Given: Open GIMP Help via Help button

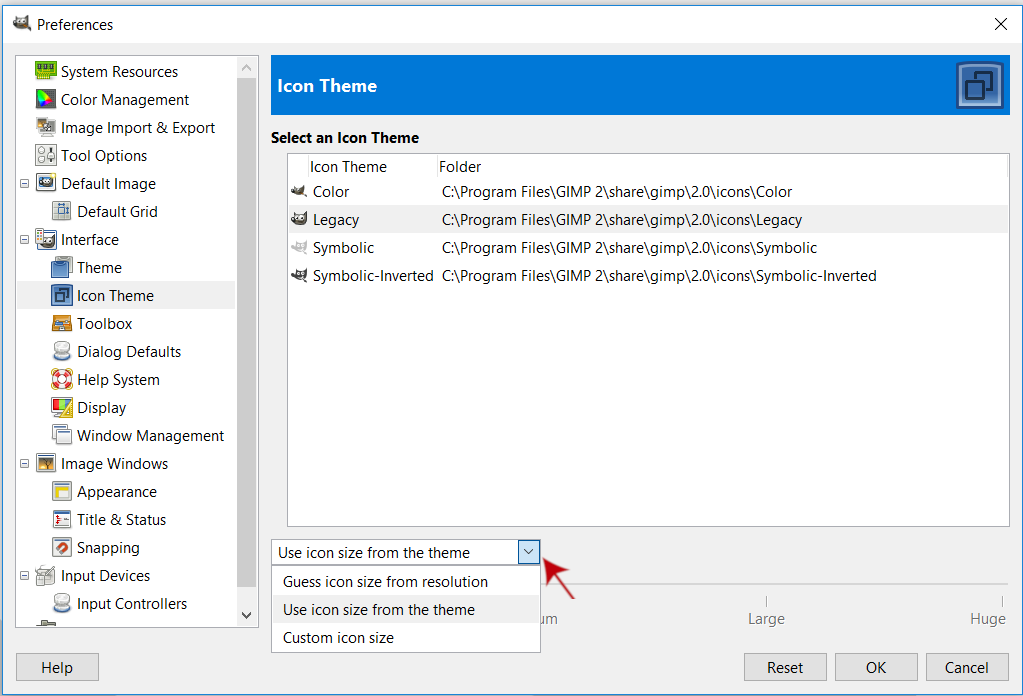Looking at the screenshot, I should click(x=56, y=667).
